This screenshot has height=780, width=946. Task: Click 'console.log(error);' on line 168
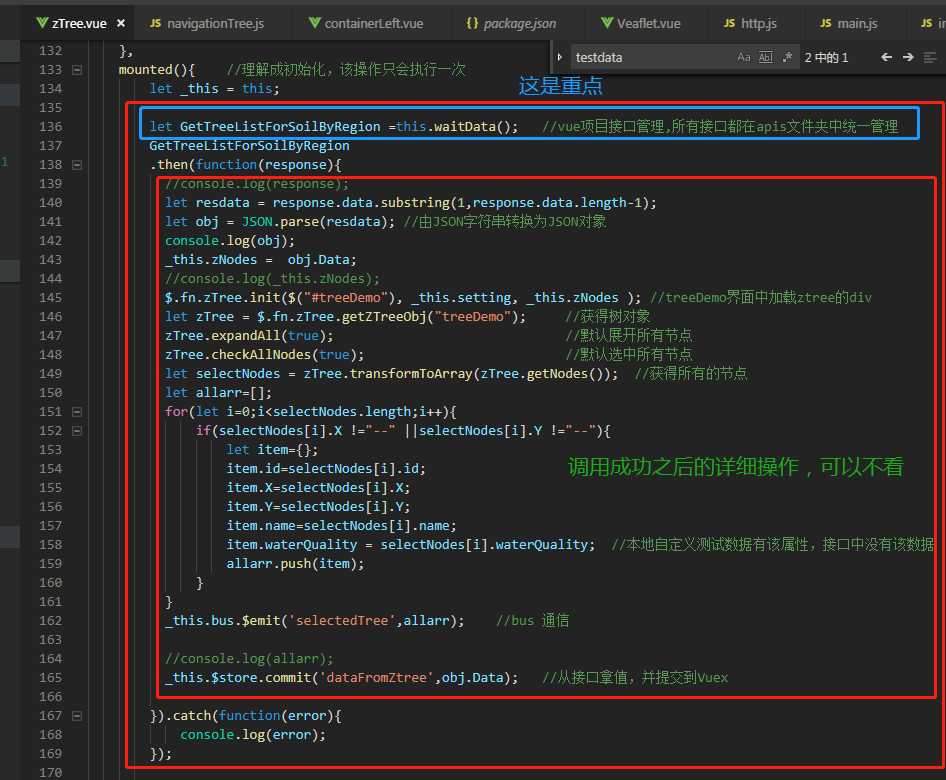253,735
